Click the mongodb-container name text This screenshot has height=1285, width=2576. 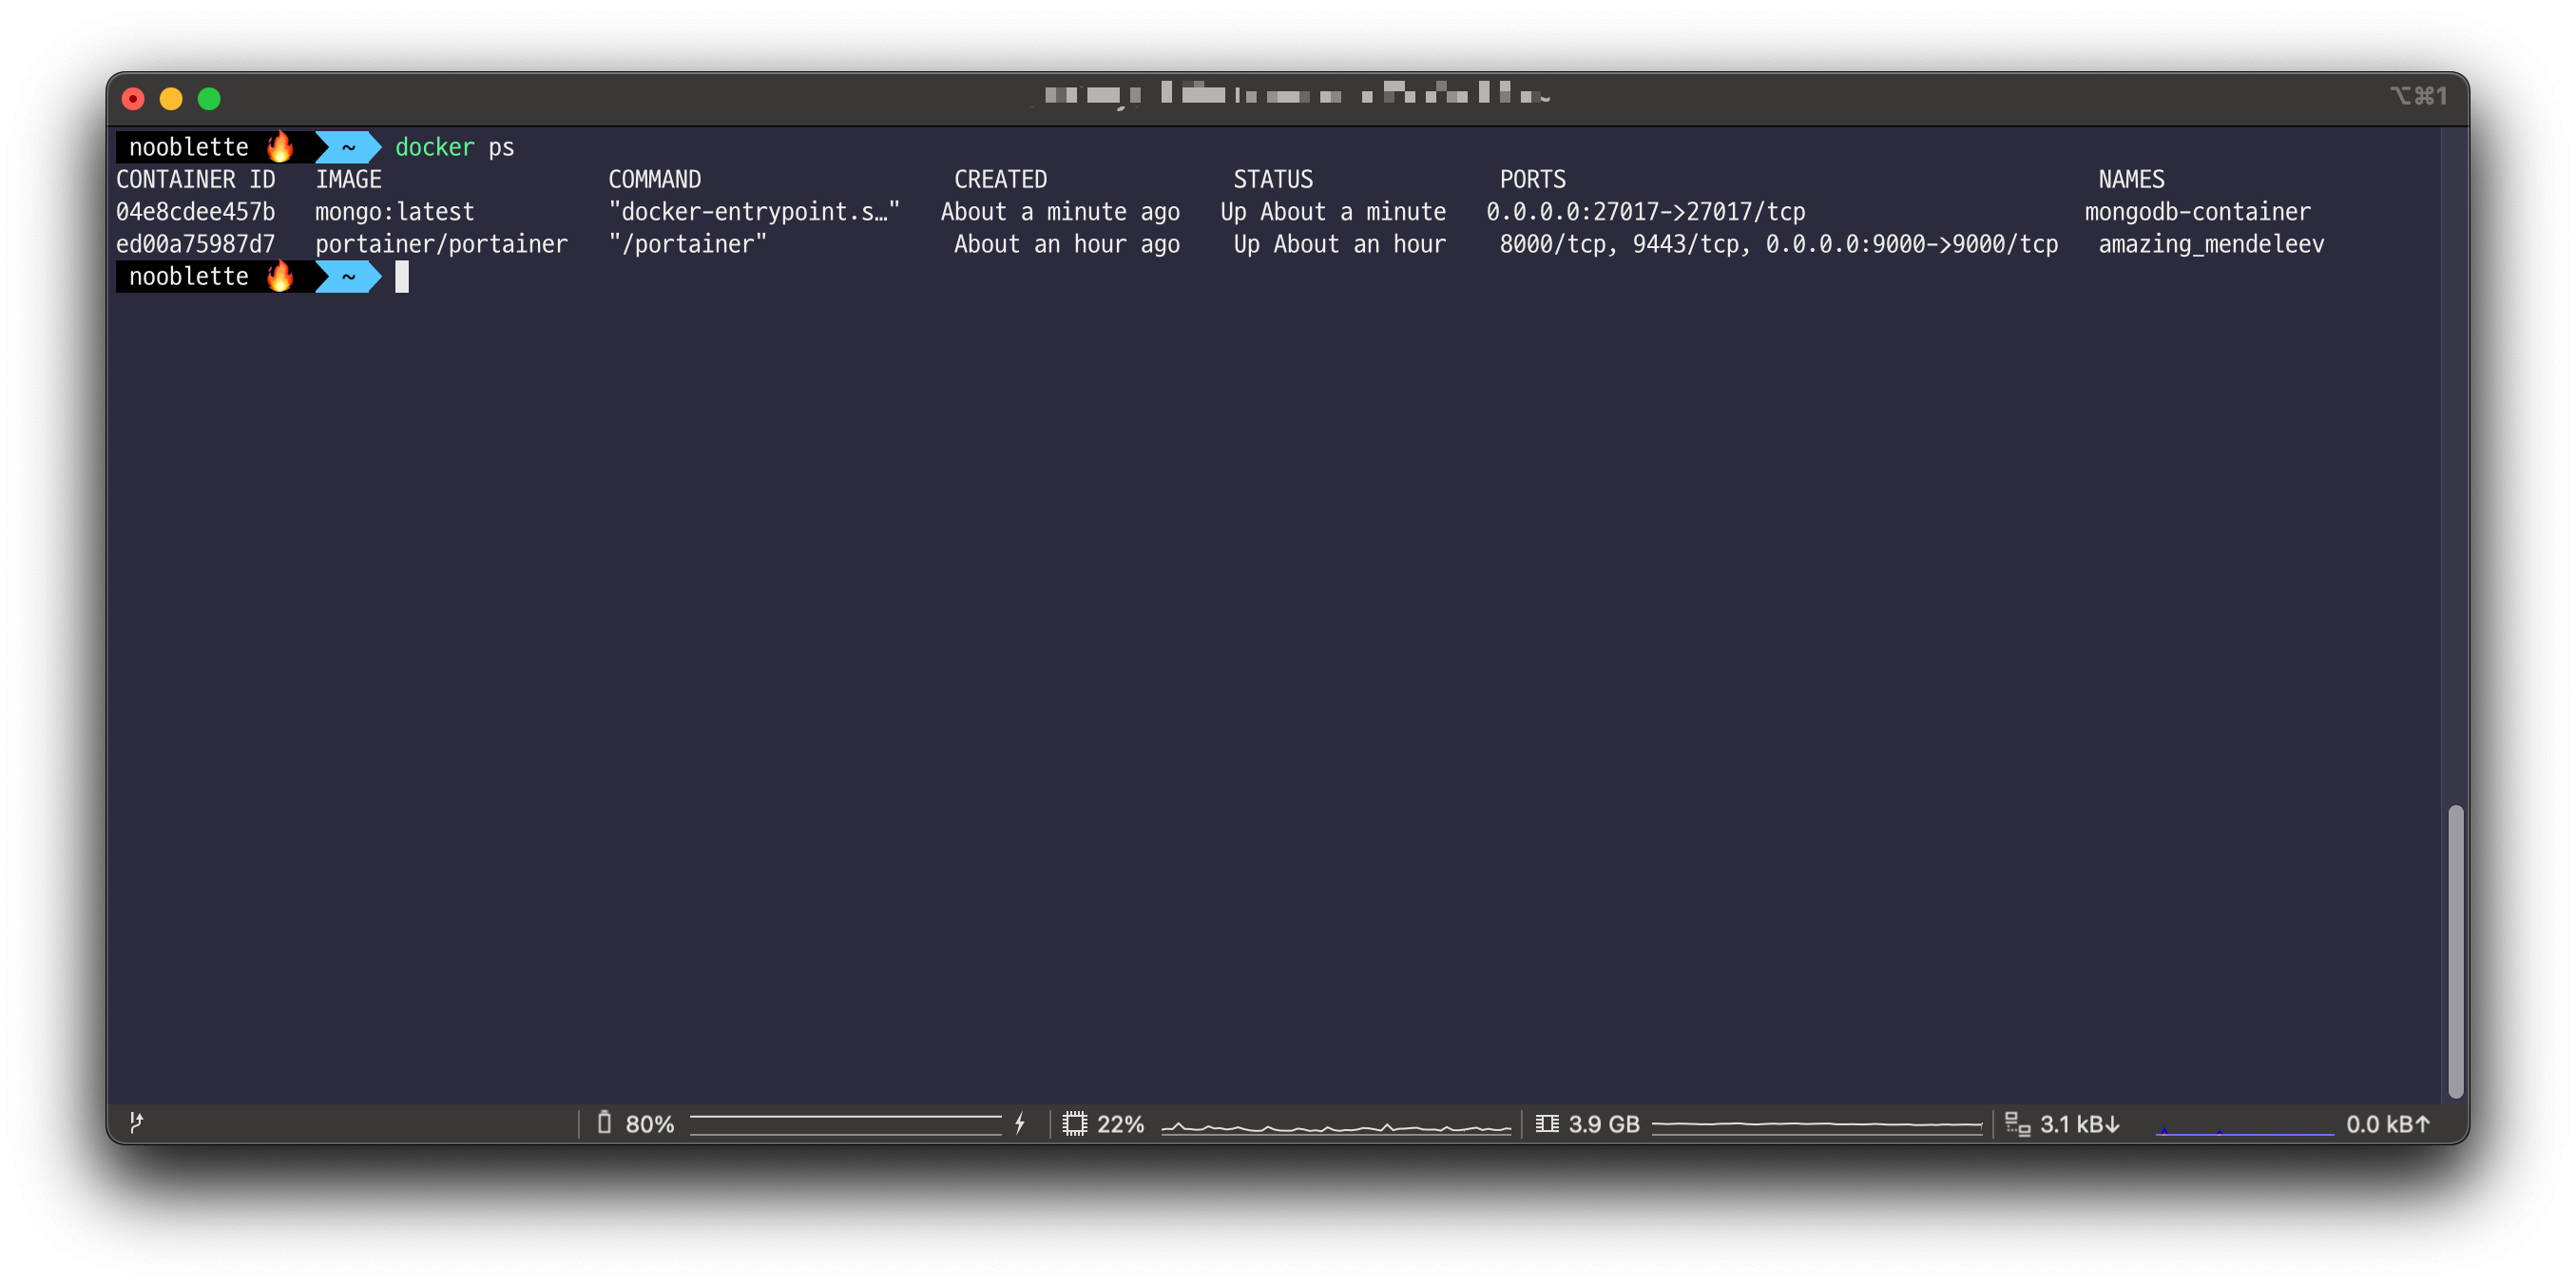(2197, 212)
